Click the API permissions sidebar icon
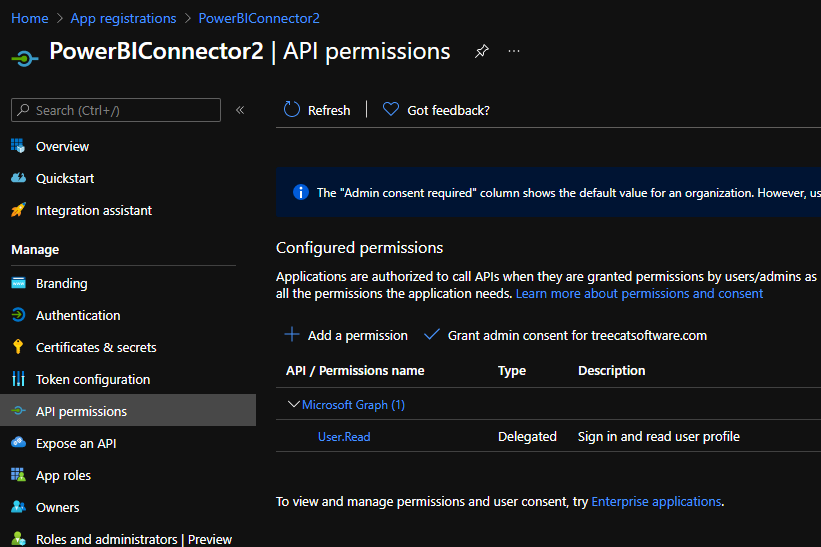 point(18,411)
